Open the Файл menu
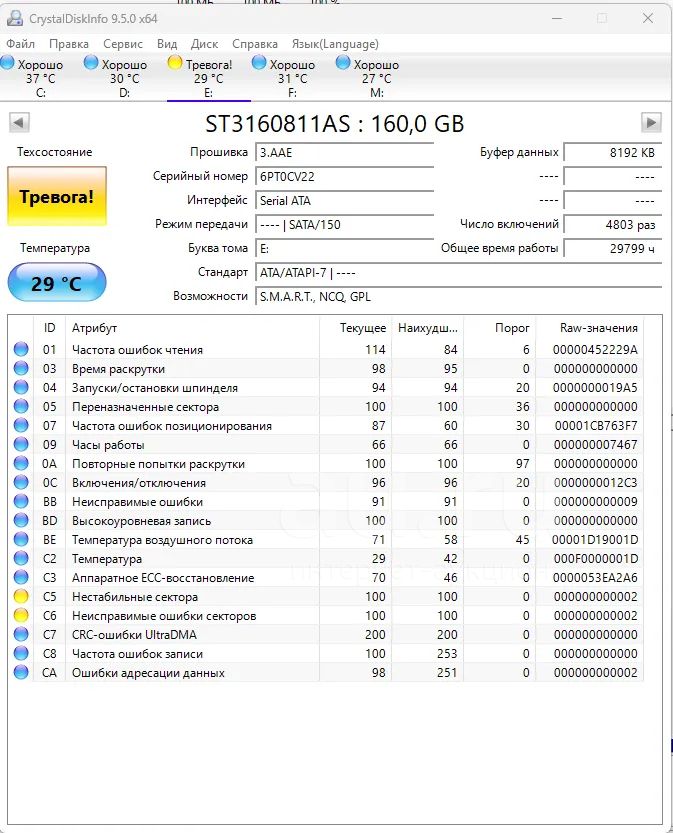Screen dimensions: 673x833 [21, 44]
